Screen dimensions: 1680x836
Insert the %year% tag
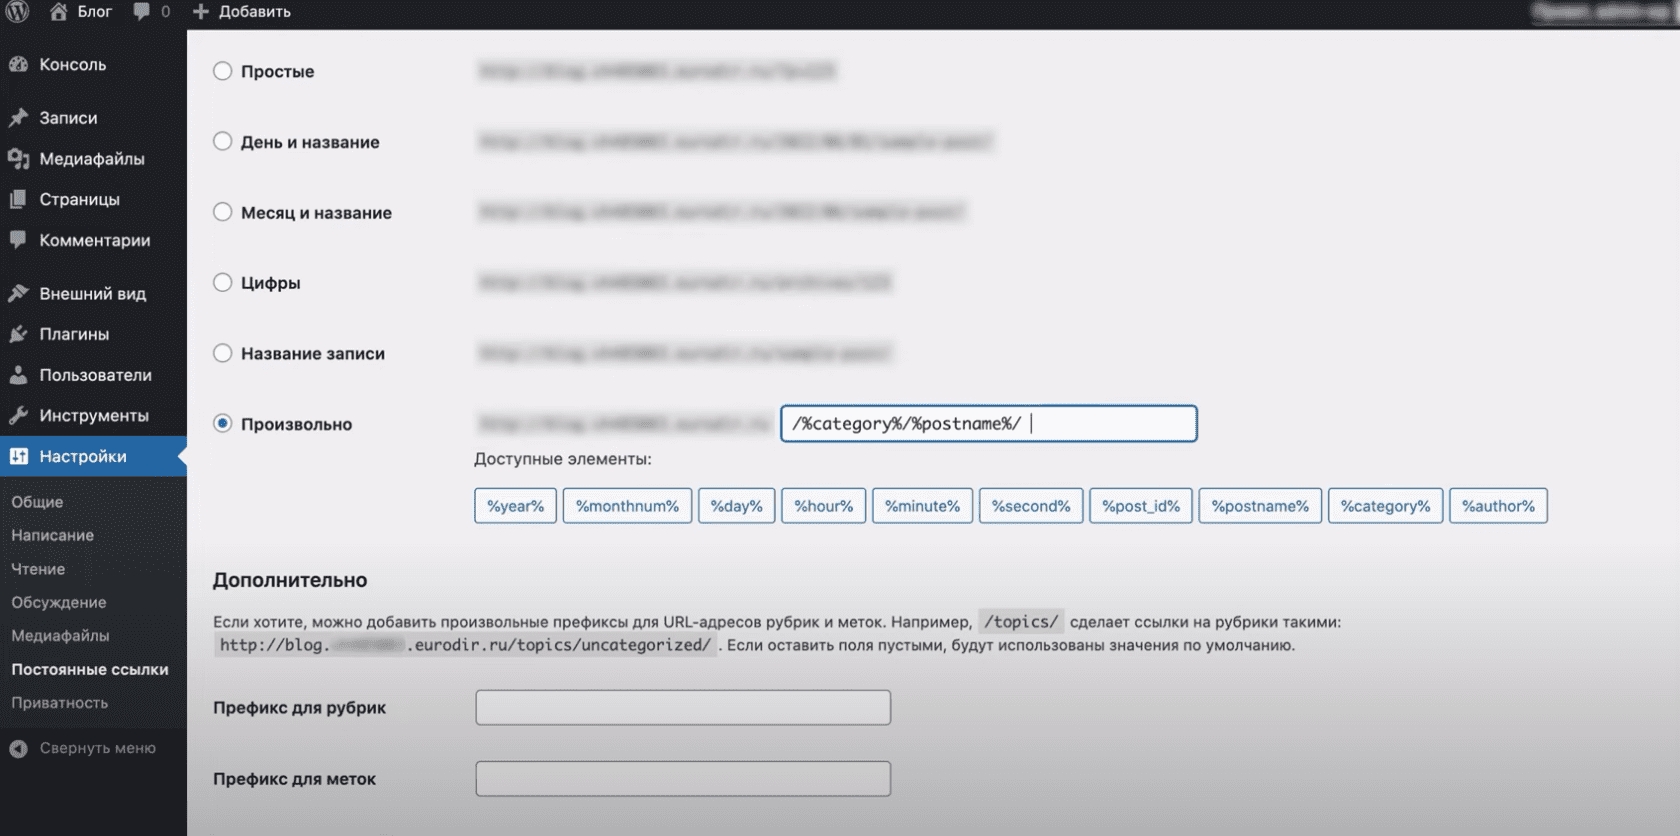click(x=515, y=506)
